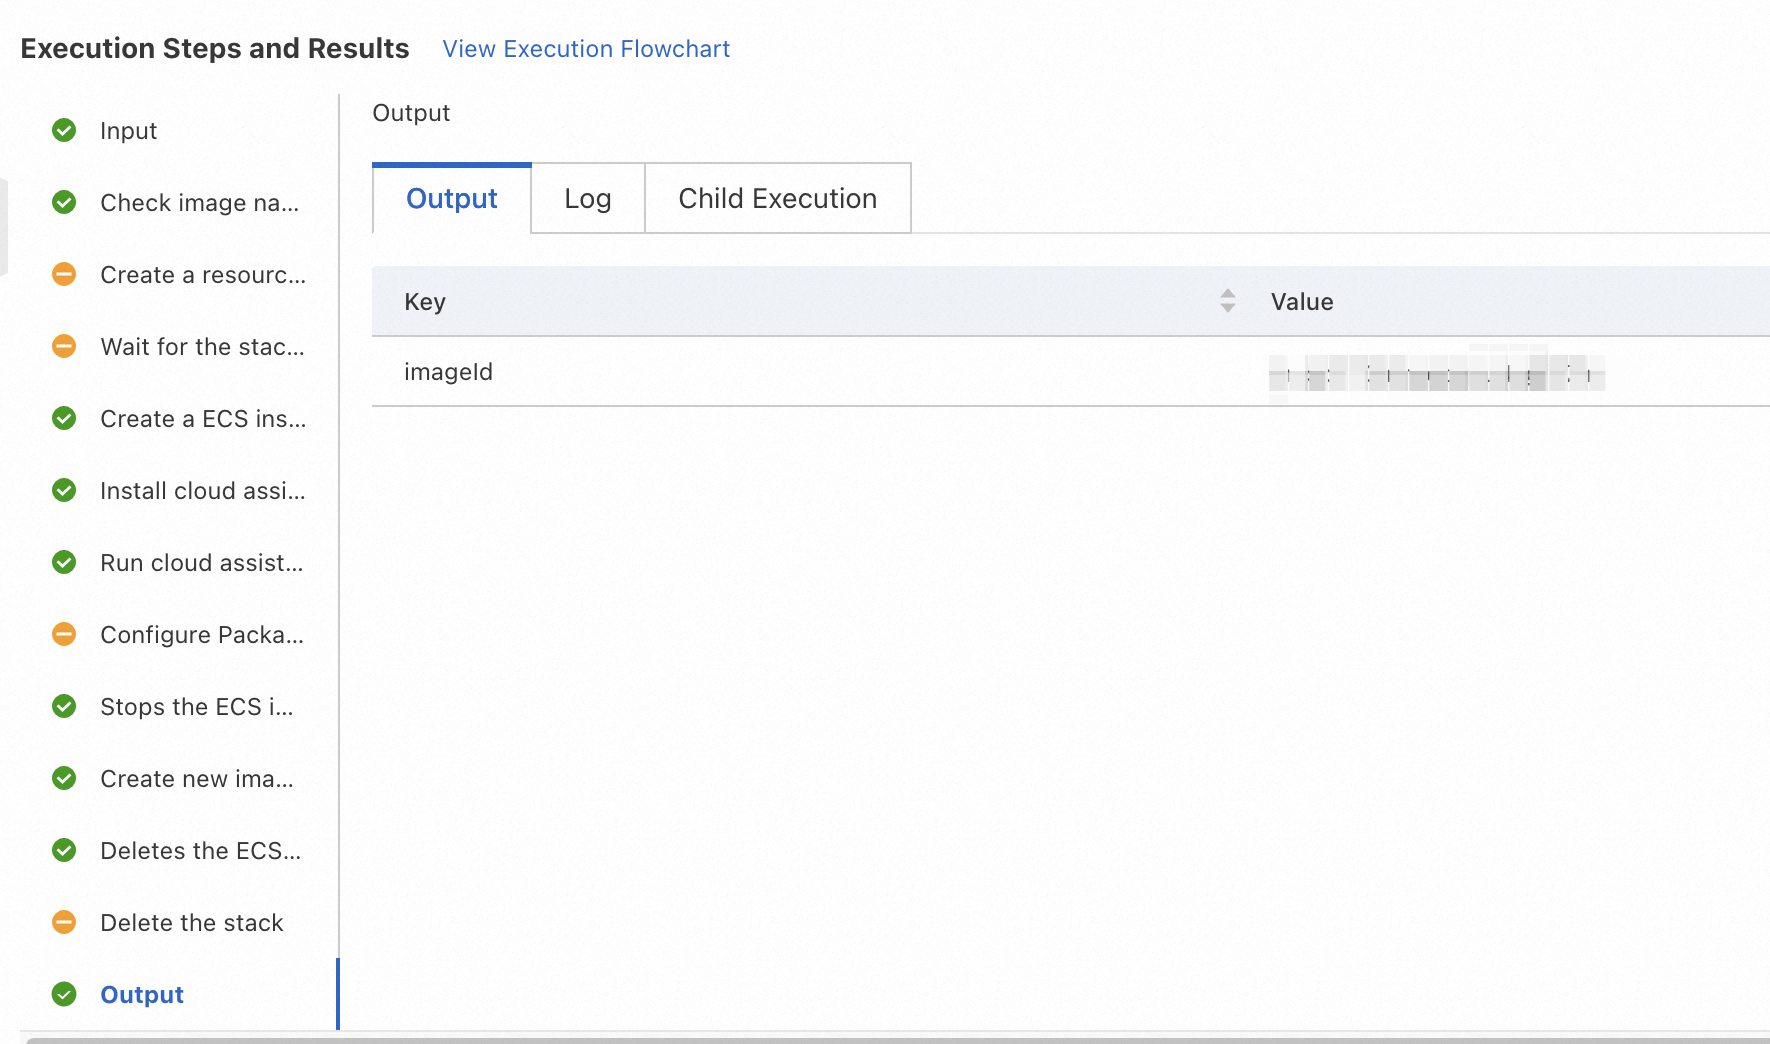Select the Install cloud assistant step
Viewport: 1770px width, 1044px height.
pyautogui.click(x=203, y=491)
